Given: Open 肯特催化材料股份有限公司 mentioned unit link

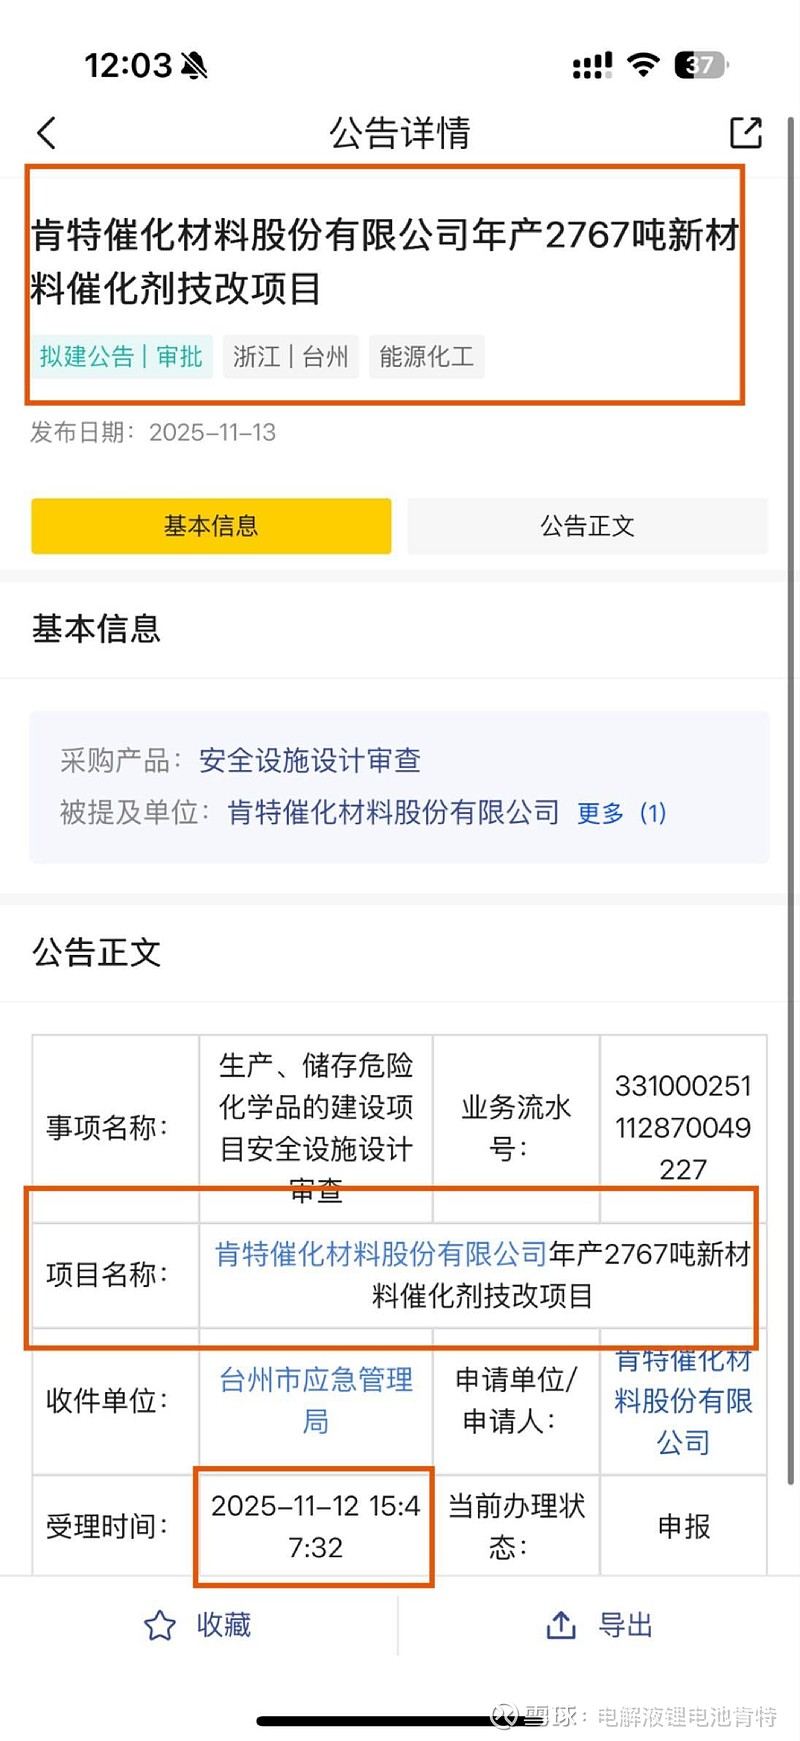Looking at the screenshot, I should click(x=393, y=812).
